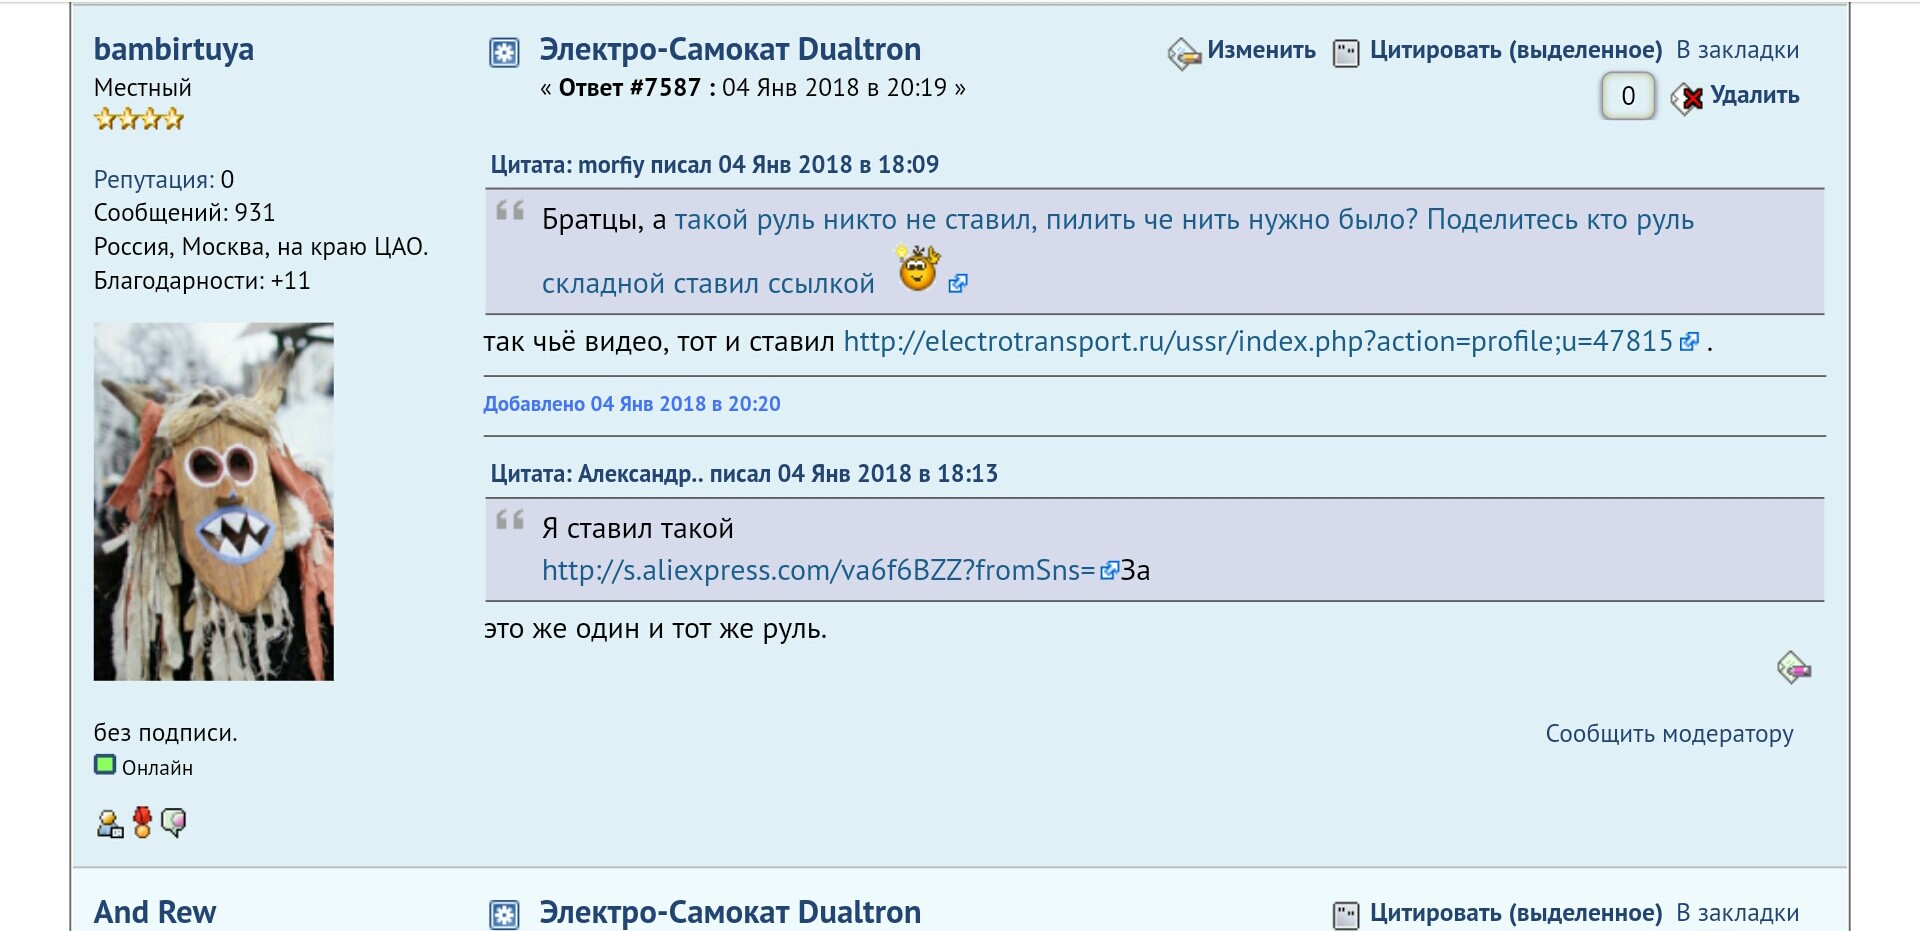The height and width of the screenshot is (931, 1920).
Task: Click the post rating counter showing 0
Action: pos(1627,96)
